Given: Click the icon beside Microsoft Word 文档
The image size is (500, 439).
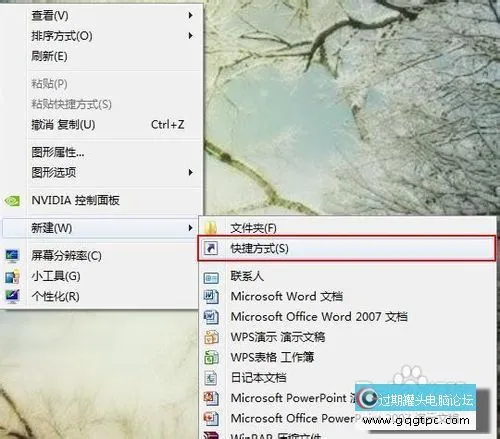Looking at the screenshot, I should [x=211, y=297].
